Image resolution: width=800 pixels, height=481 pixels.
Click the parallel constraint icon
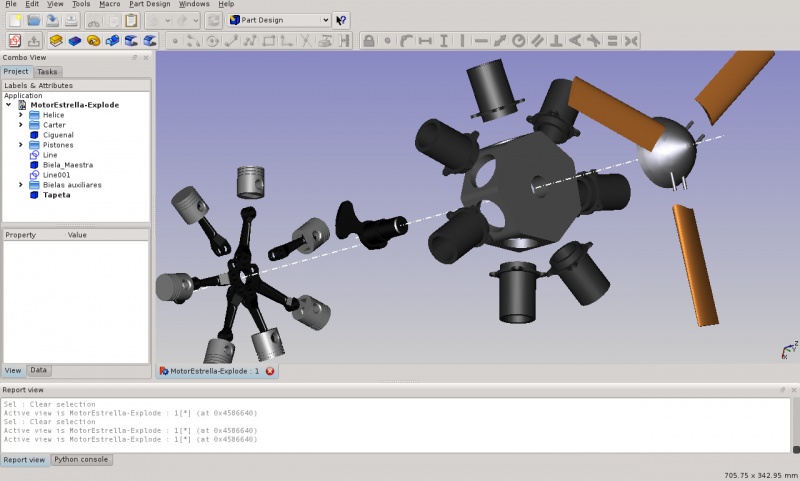[x=537, y=41]
